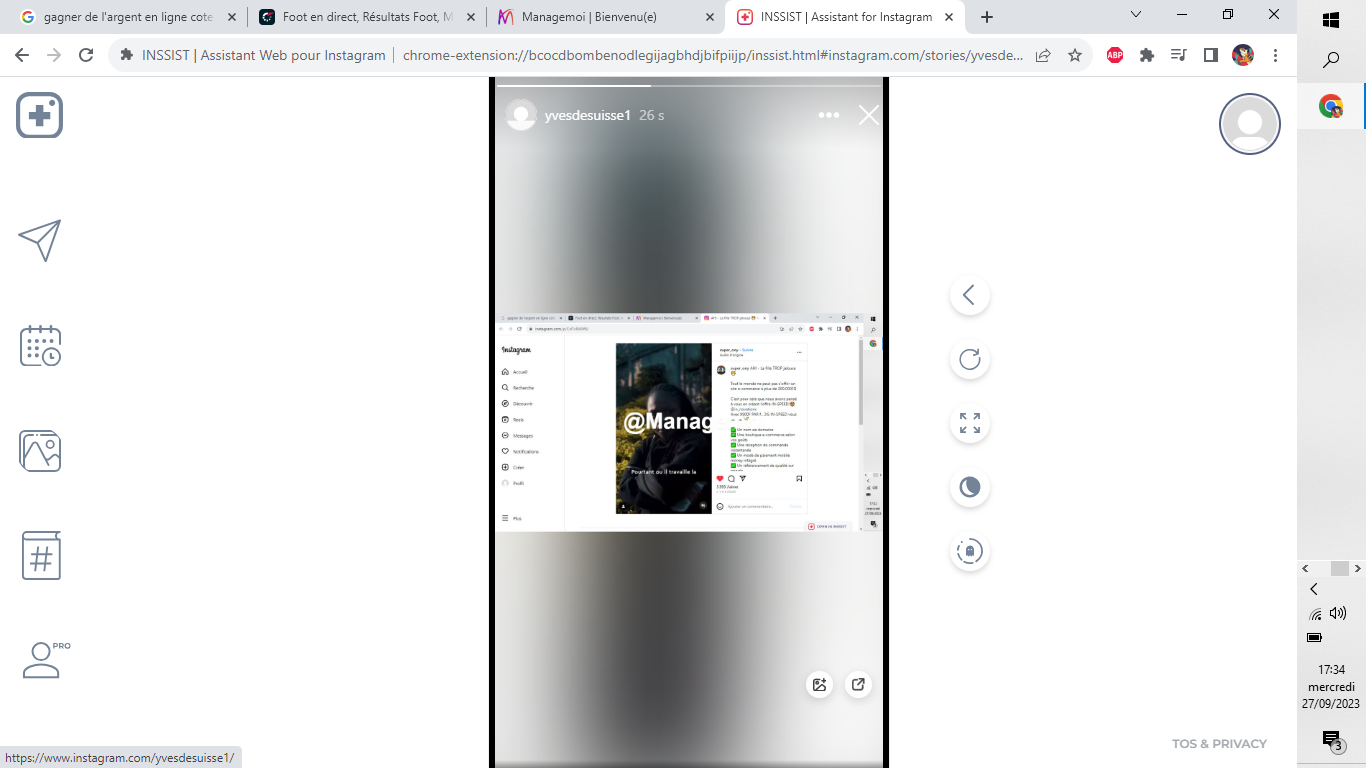1366x768 pixels.
Task: Open direct messages paper plane icon
Action: point(40,240)
